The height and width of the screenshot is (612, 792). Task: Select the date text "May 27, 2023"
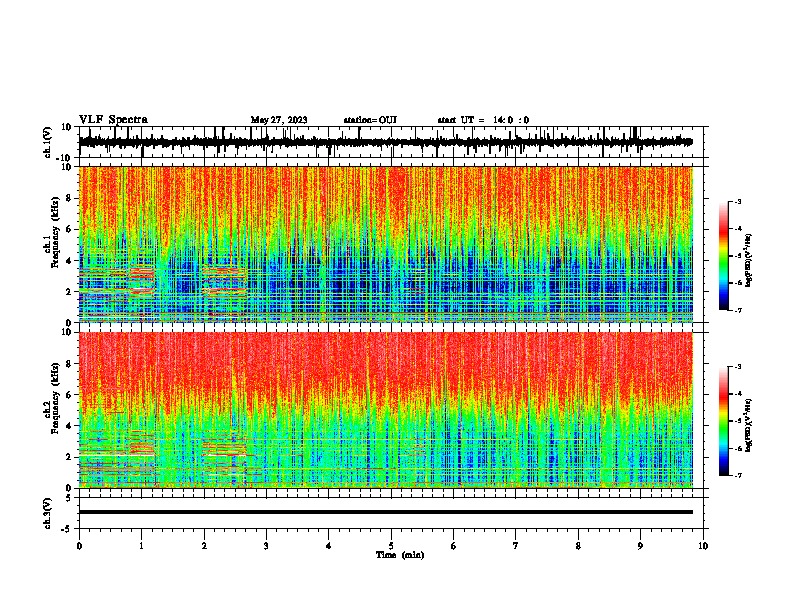tap(279, 120)
